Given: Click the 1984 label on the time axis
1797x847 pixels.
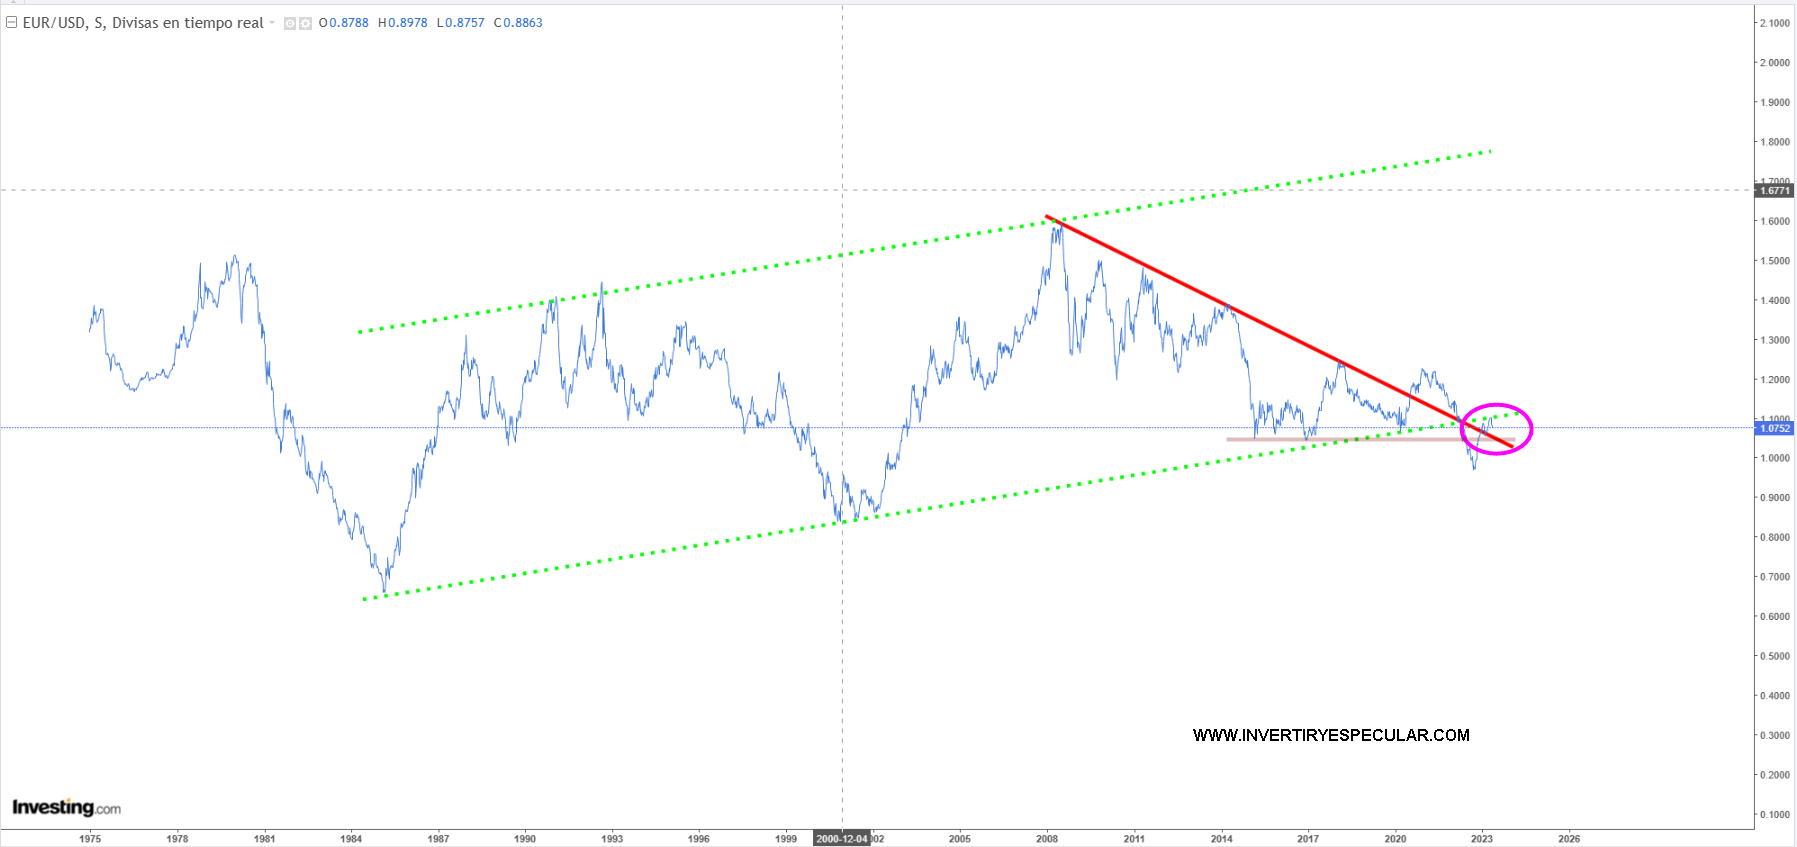Looking at the screenshot, I should [351, 838].
